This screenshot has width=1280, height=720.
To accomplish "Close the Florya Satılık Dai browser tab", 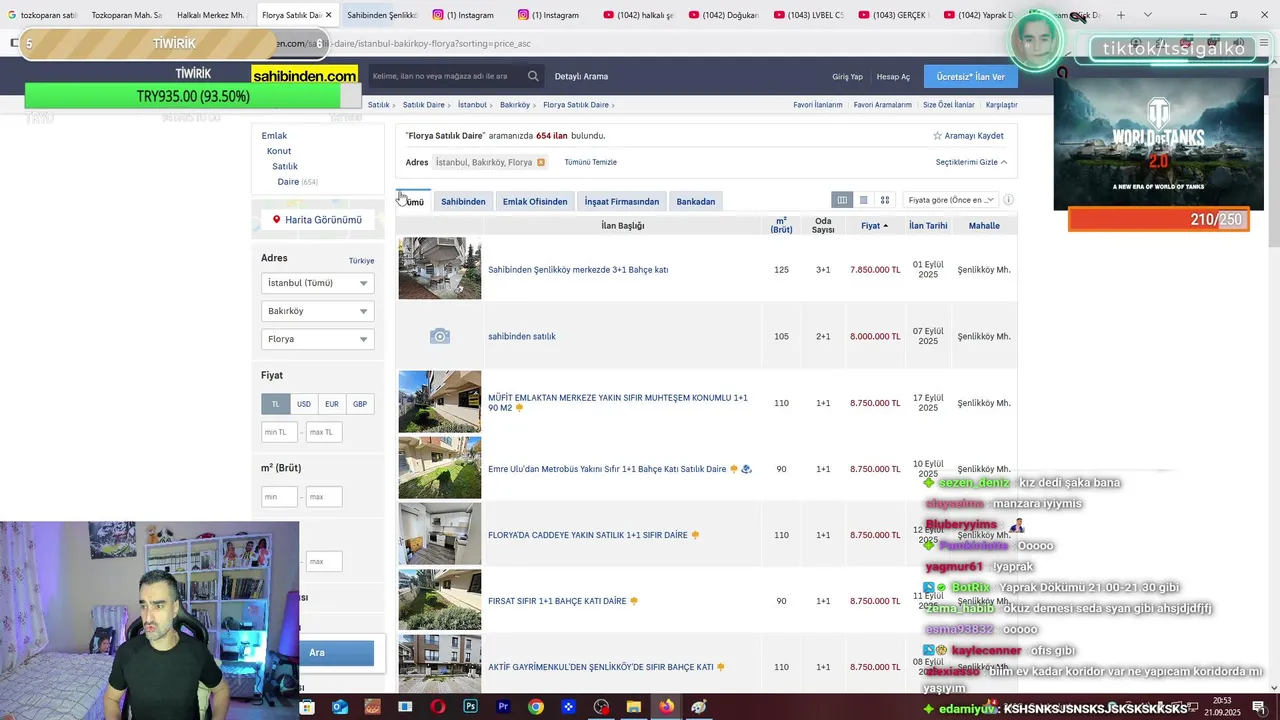I will pyautogui.click(x=328, y=15).
